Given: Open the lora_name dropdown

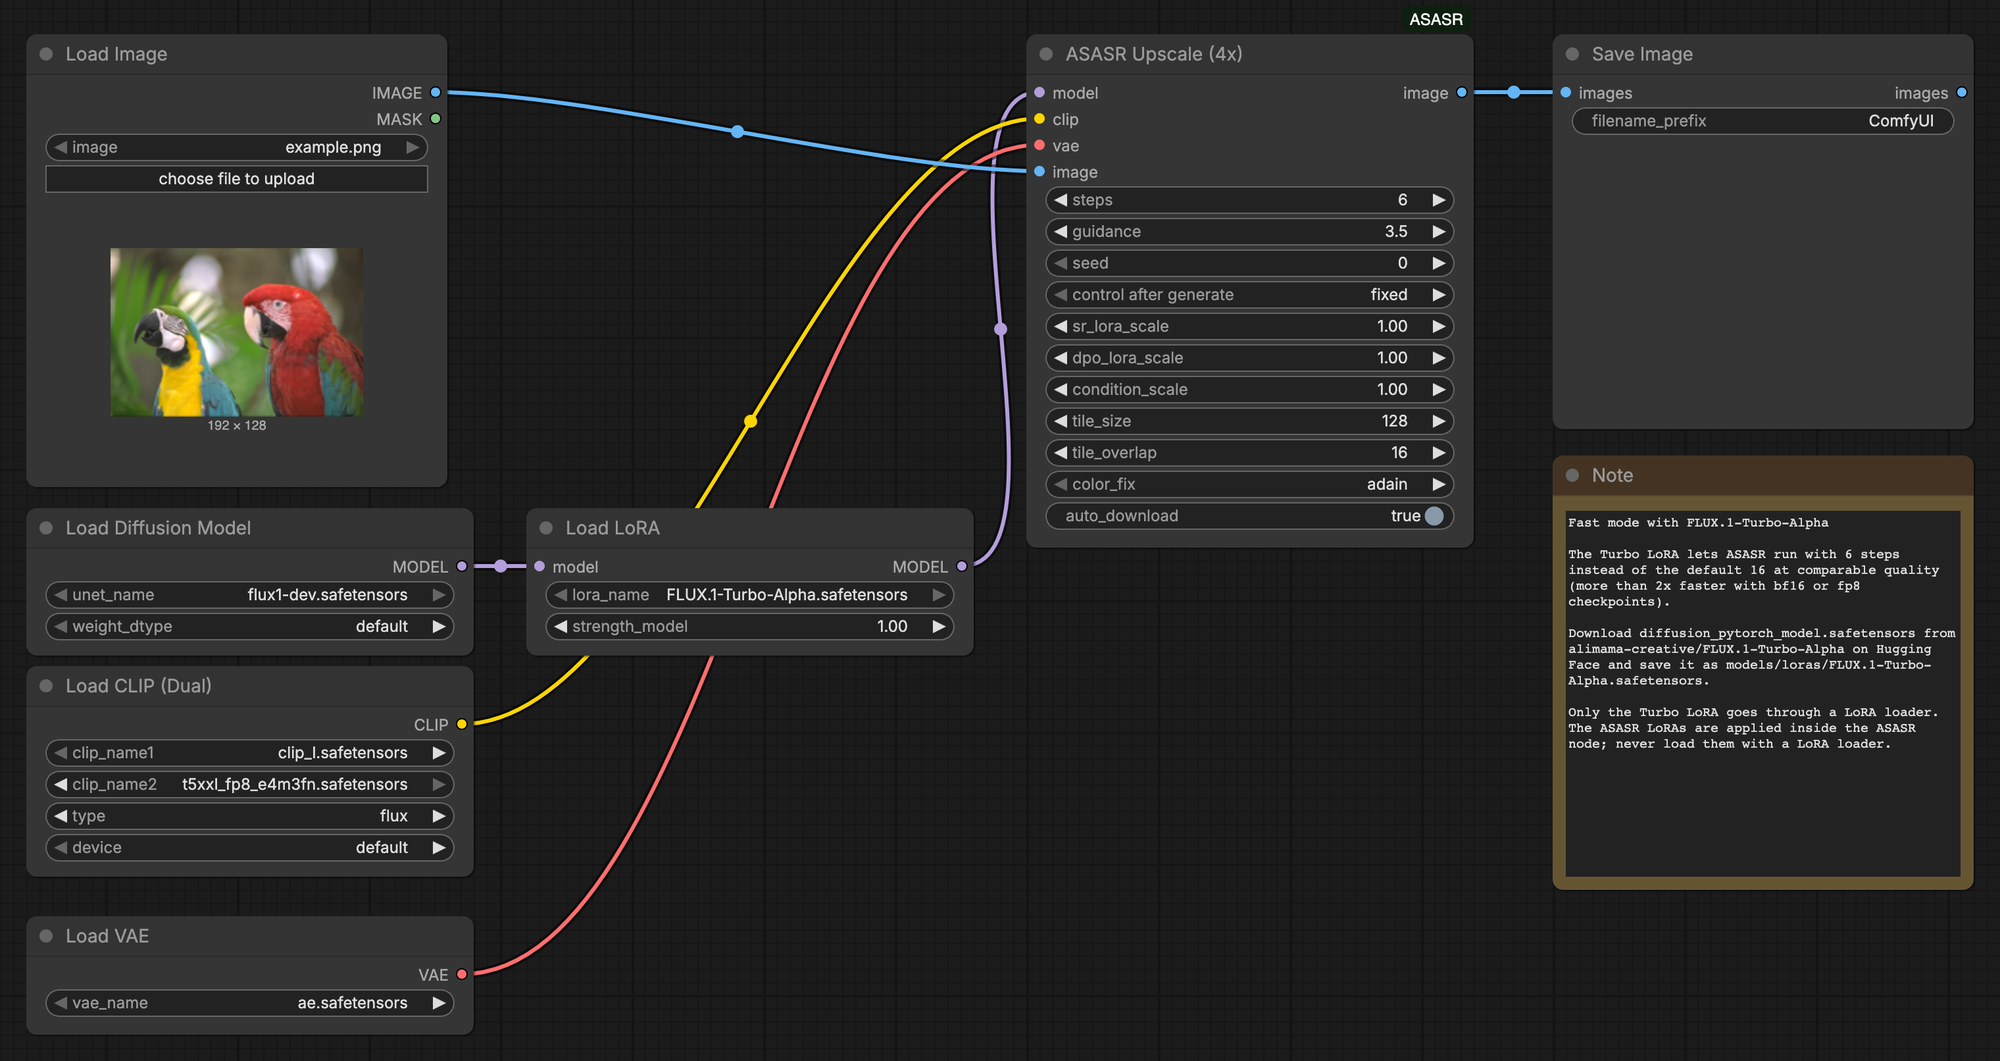Looking at the screenshot, I should click(x=750, y=595).
